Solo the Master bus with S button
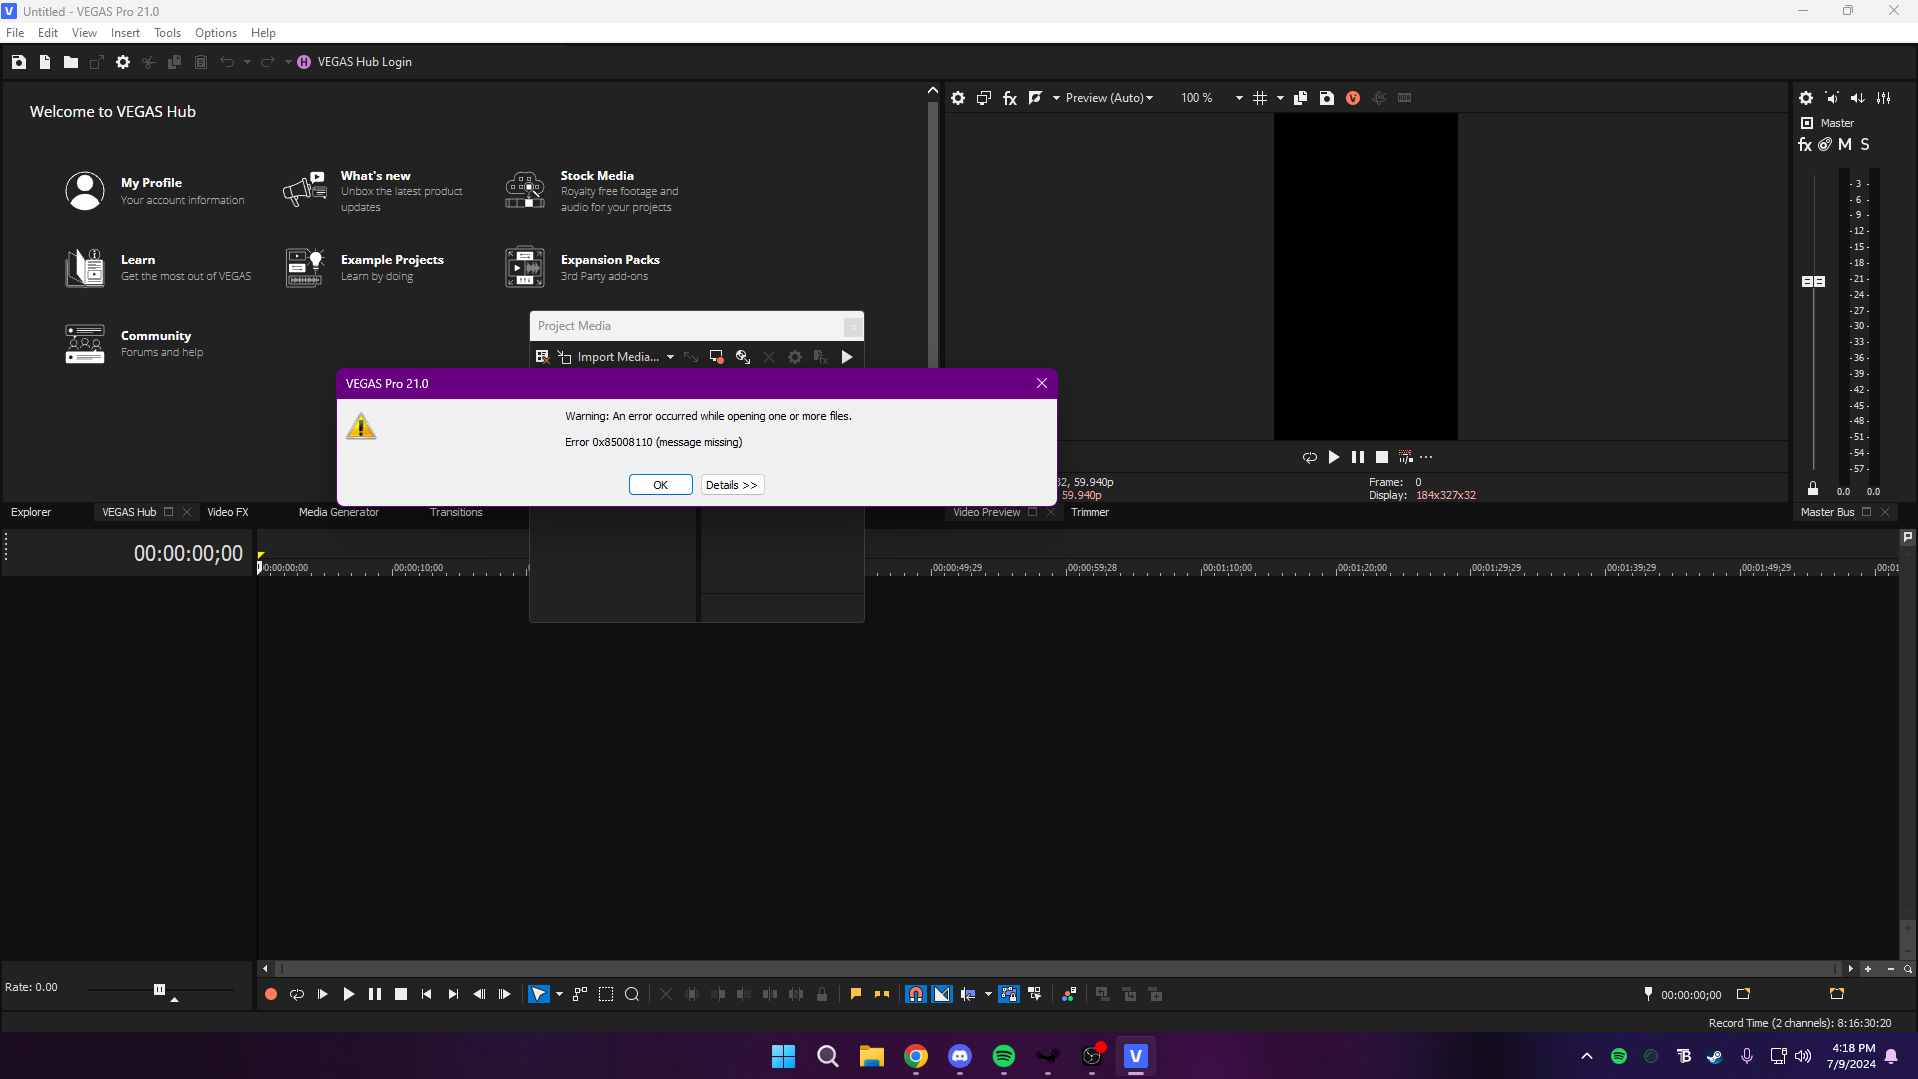Viewport: 1918px width, 1079px height. point(1865,144)
